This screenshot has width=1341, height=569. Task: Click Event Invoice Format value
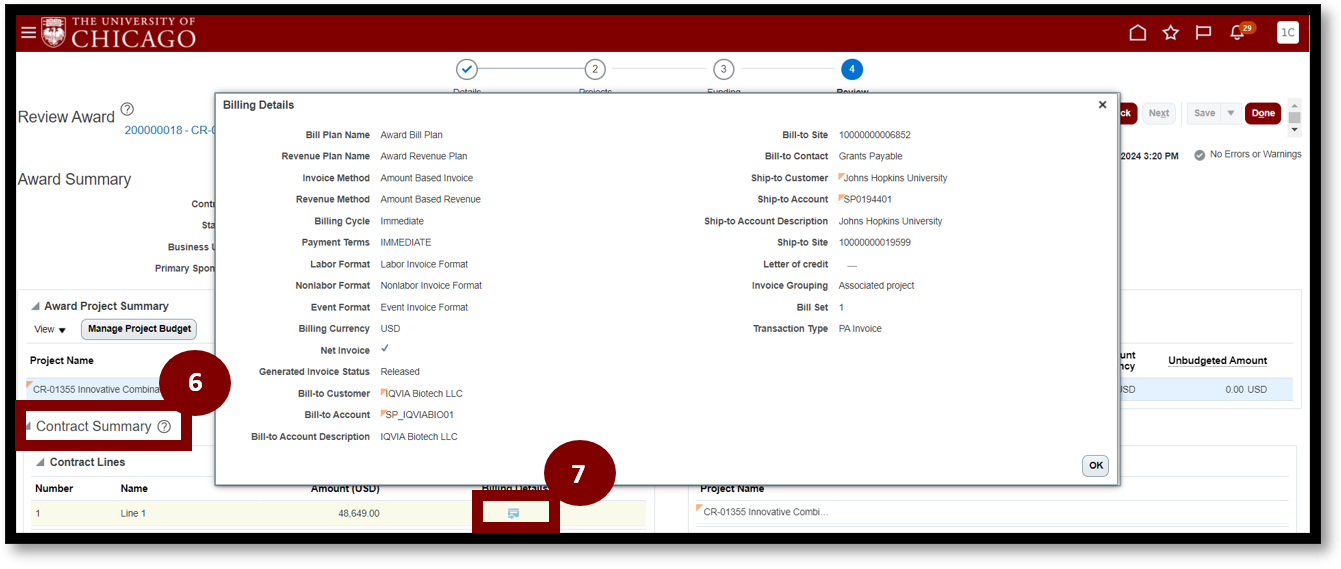pos(424,307)
